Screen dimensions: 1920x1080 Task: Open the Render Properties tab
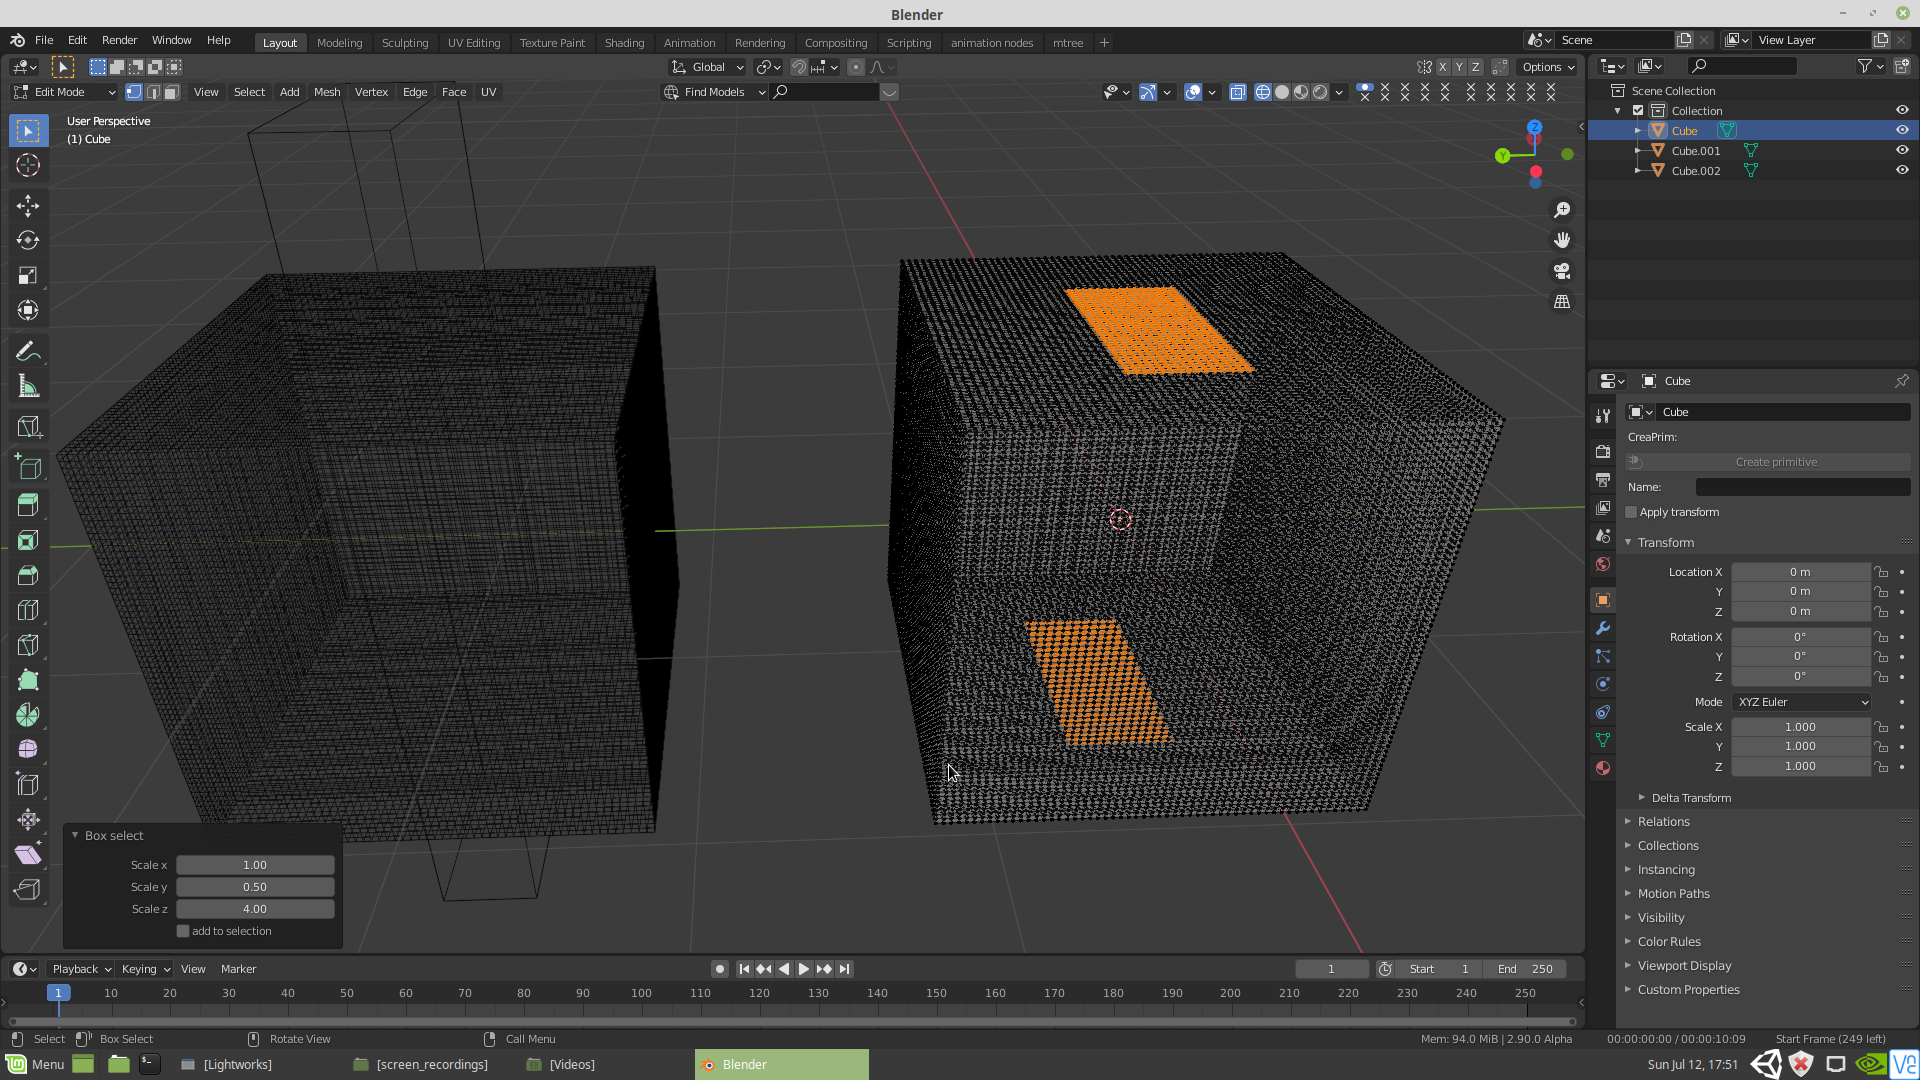tap(1602, 451)
